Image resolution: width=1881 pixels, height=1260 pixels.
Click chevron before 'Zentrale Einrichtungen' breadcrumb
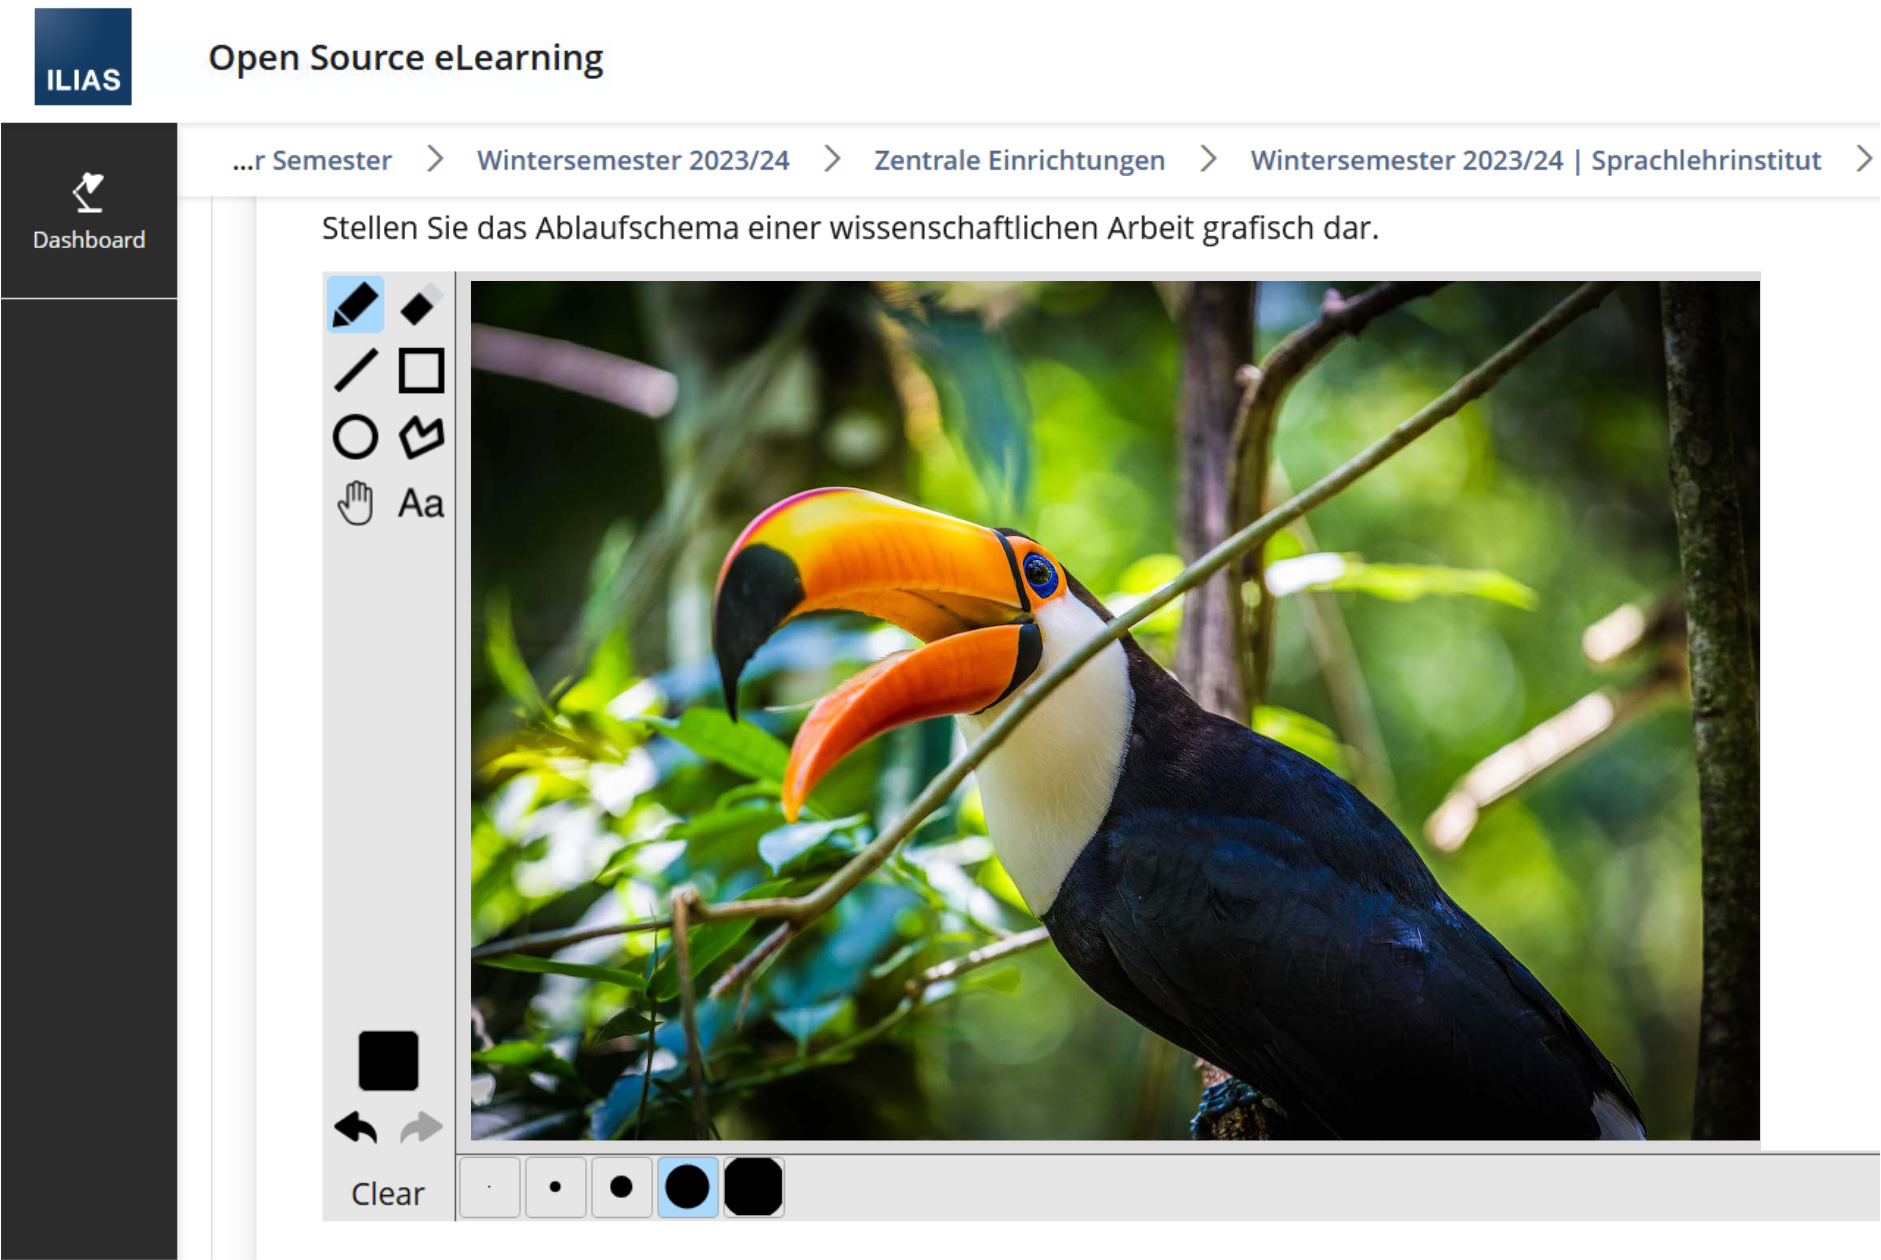pyautogui.click(x=832, y=159)
